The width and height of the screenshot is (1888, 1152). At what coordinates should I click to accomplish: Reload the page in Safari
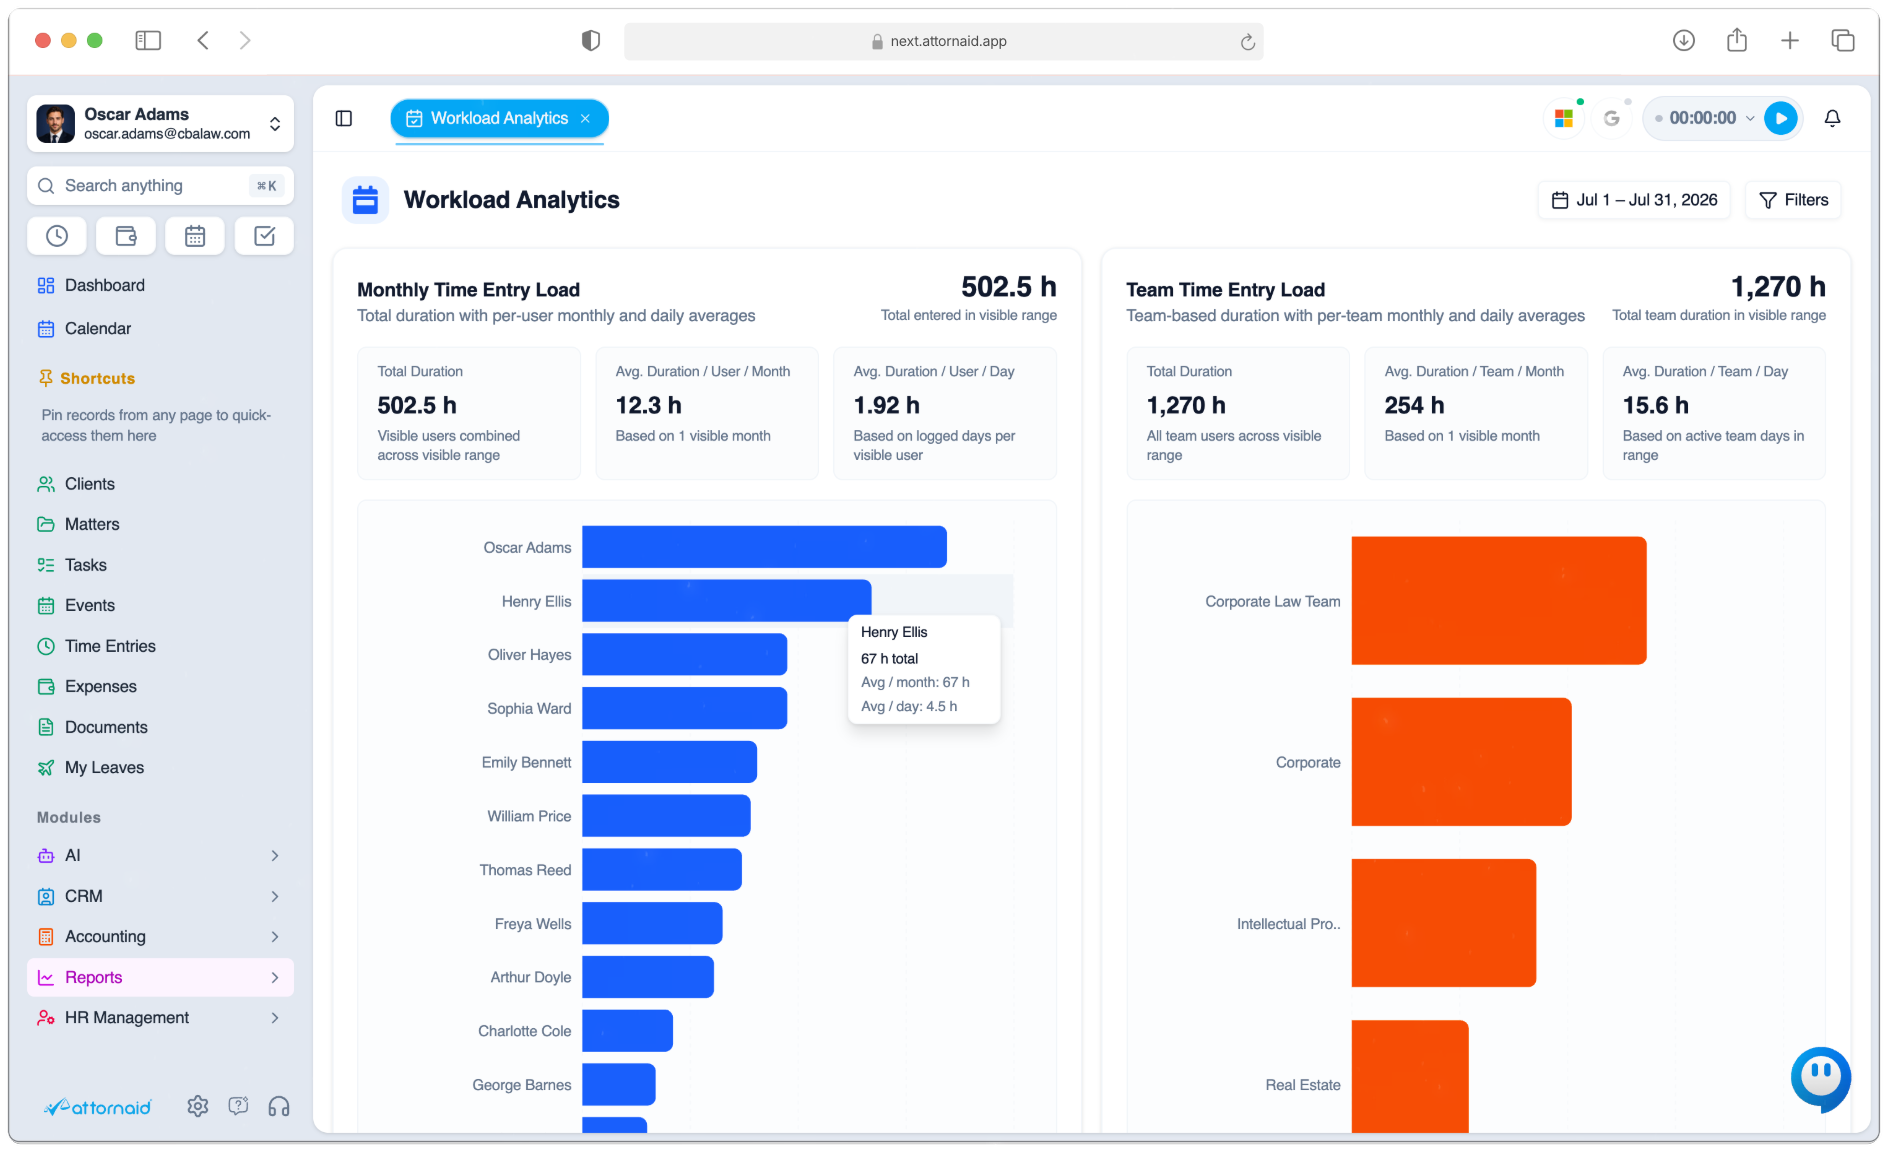point(1247,42)
